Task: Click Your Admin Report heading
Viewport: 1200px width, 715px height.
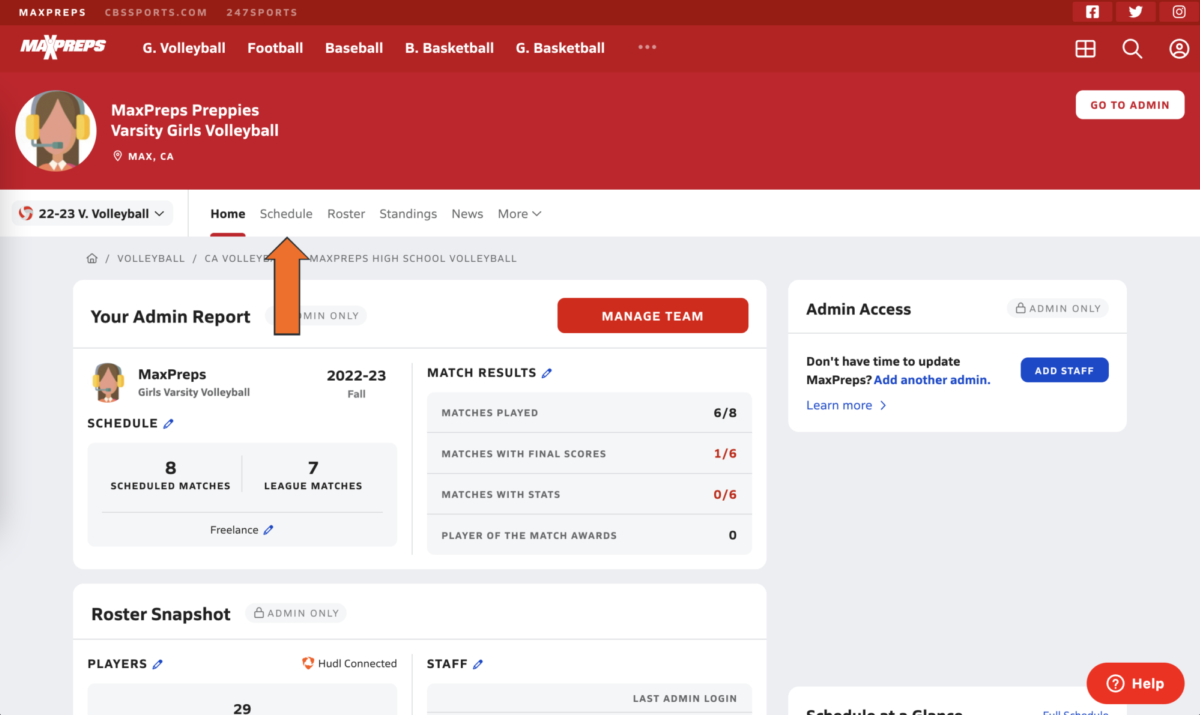Action: click(171, 316)
